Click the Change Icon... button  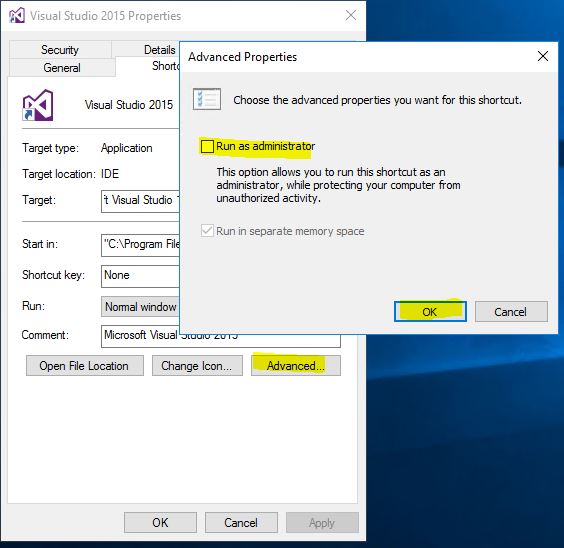197,366
